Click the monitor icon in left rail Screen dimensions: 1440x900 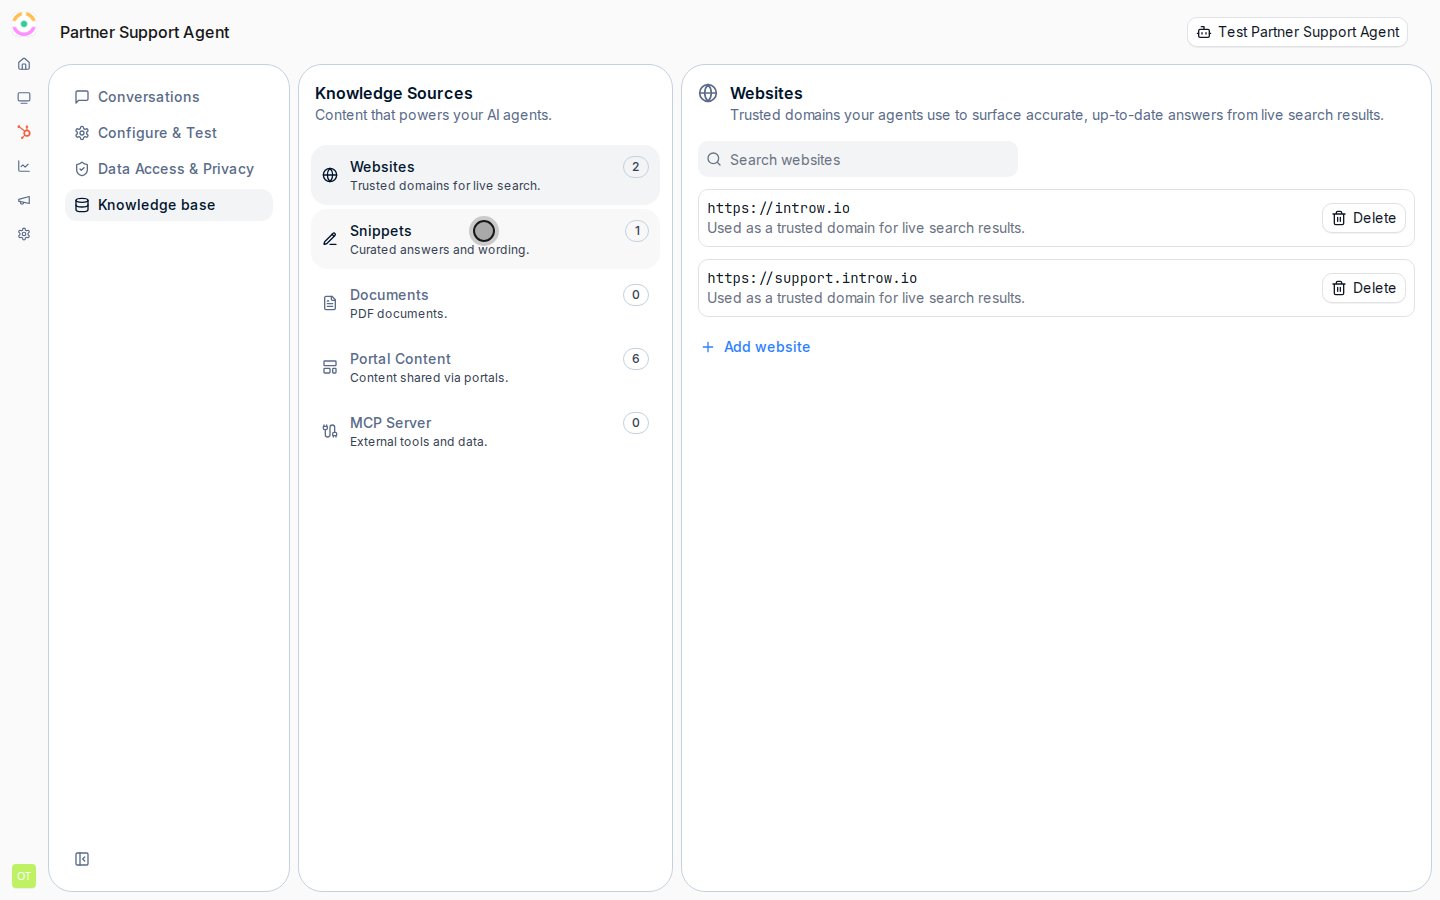click(x=24, y=98)
